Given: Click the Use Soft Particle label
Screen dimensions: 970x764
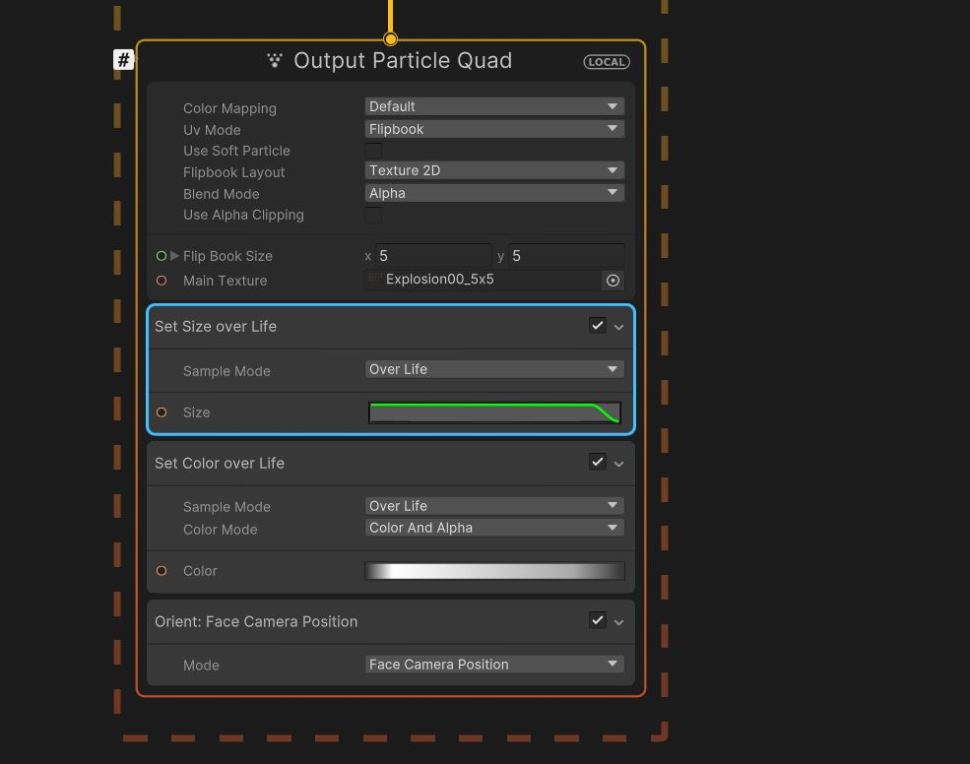Looking at the screenshot, I should tap(236, 151).
